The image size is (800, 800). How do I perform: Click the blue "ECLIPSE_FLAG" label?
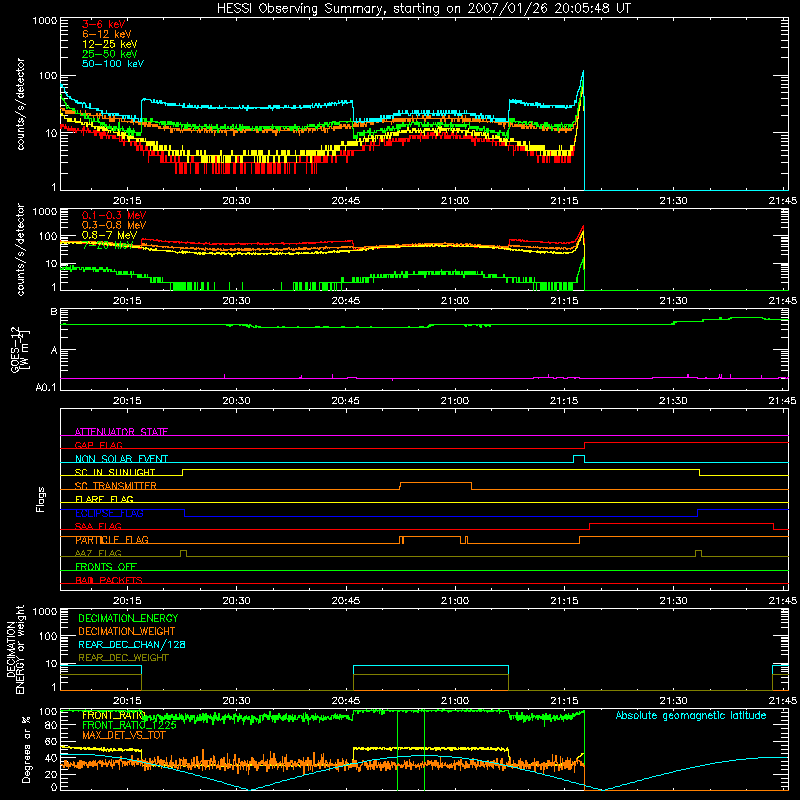coord(109,513)
